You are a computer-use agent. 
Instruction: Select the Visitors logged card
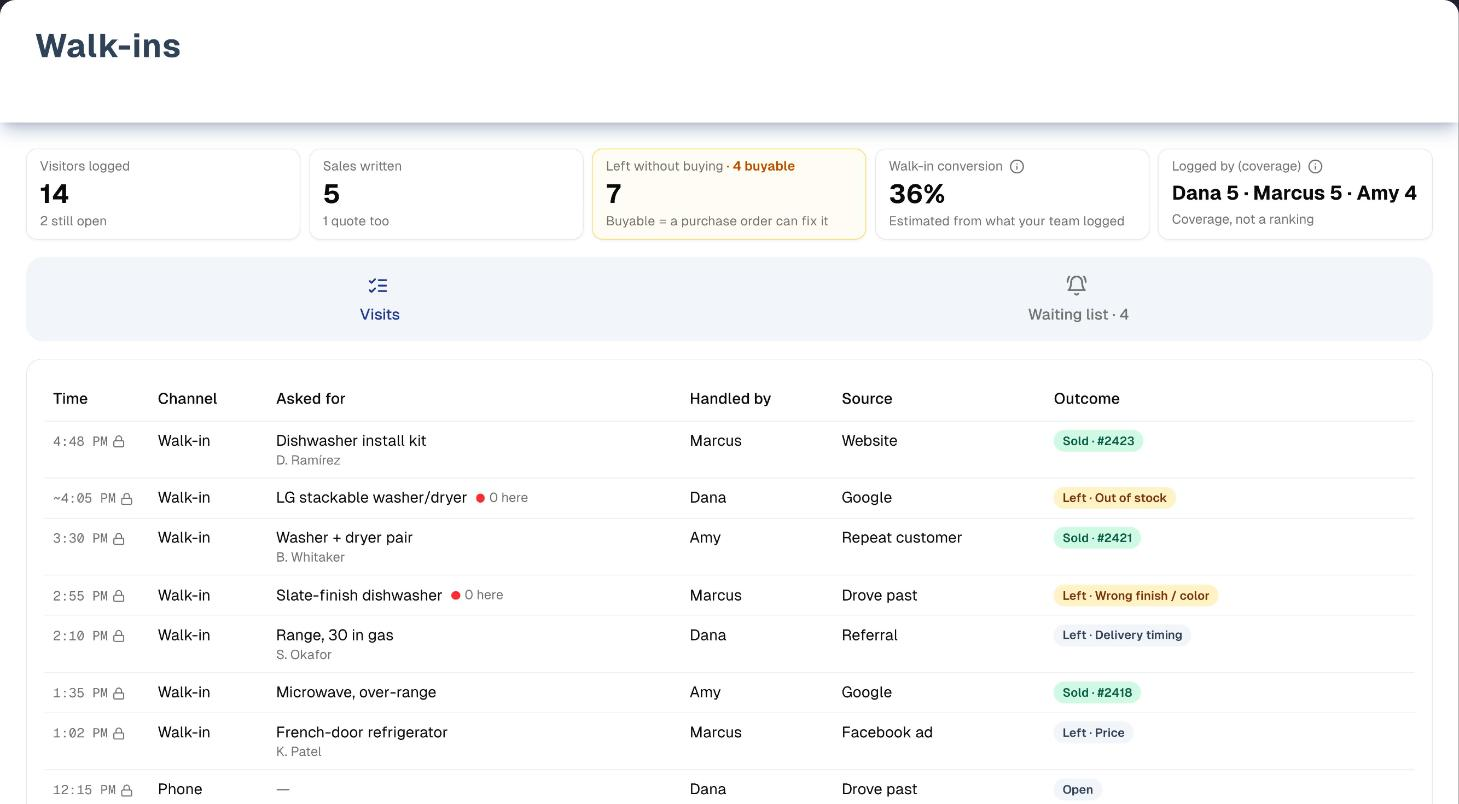tap(163, 194)
